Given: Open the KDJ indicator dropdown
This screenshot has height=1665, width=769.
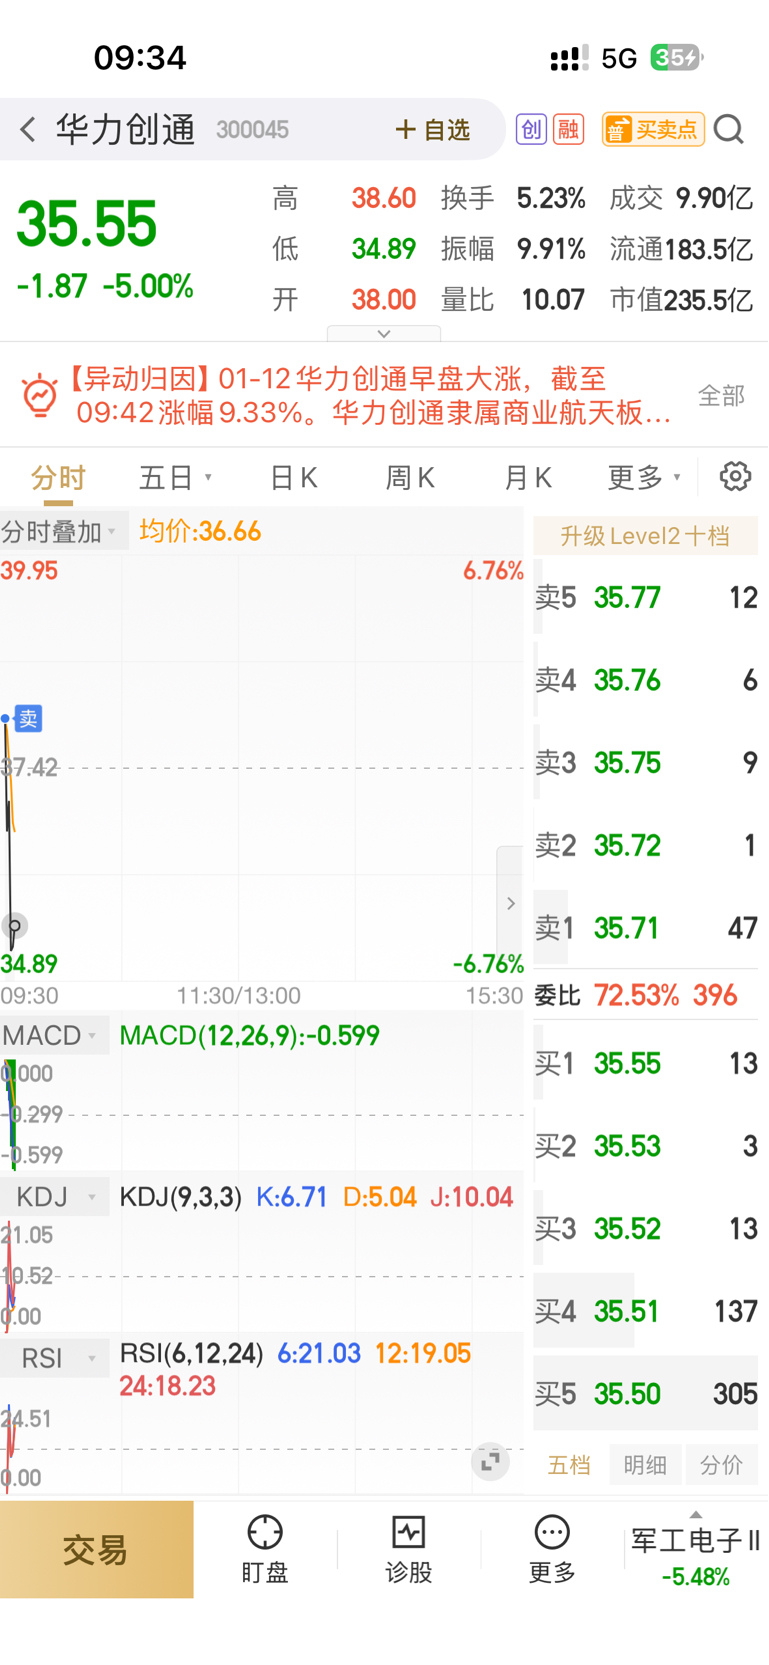Looking at the screenshot, I should (x=54, y=1197).
